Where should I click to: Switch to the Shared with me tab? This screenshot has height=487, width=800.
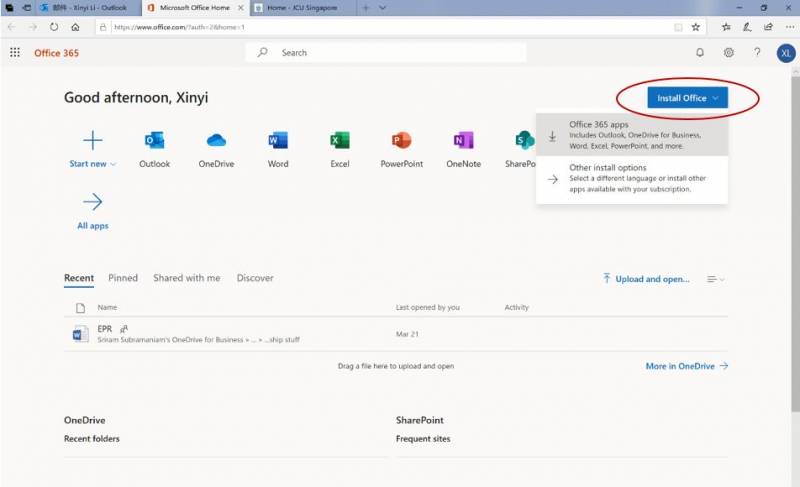(186, 278)
